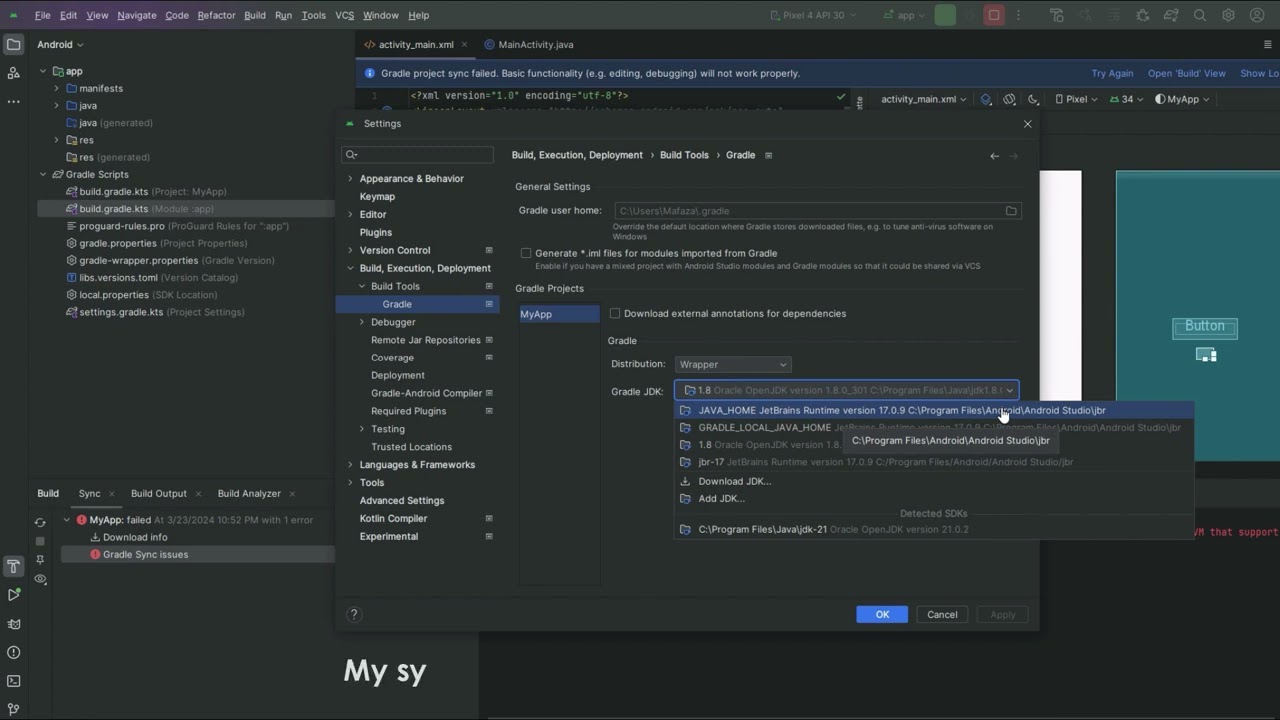1280x720 pixels.
Task: Click the green Run button in toolbar
Action: [x=945, y=15]
